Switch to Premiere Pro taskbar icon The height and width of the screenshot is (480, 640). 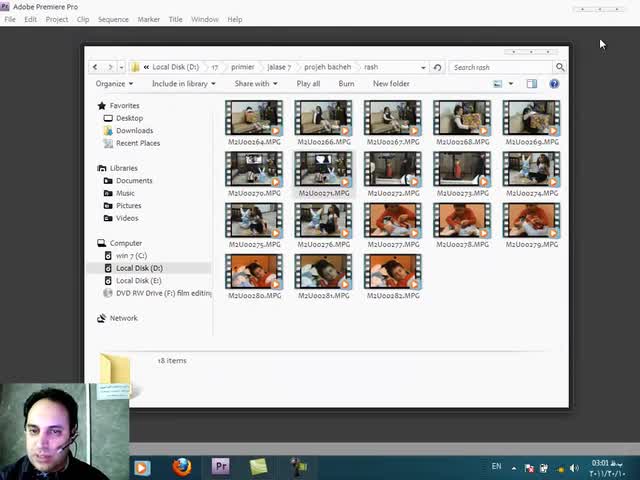tap(220, 466)
